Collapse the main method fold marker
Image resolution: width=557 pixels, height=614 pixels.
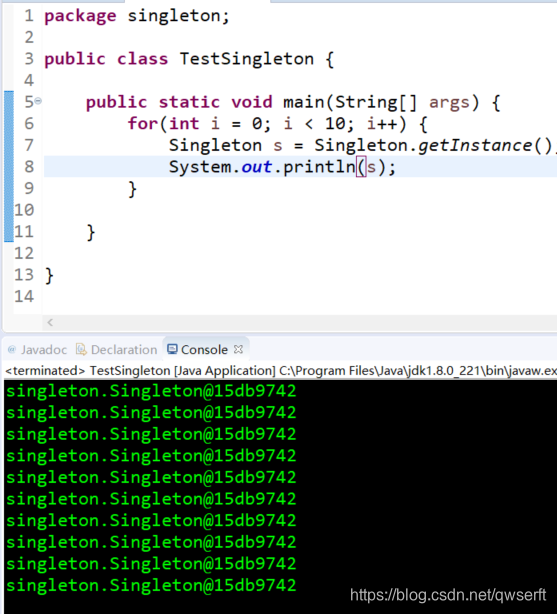coord(38,101)
